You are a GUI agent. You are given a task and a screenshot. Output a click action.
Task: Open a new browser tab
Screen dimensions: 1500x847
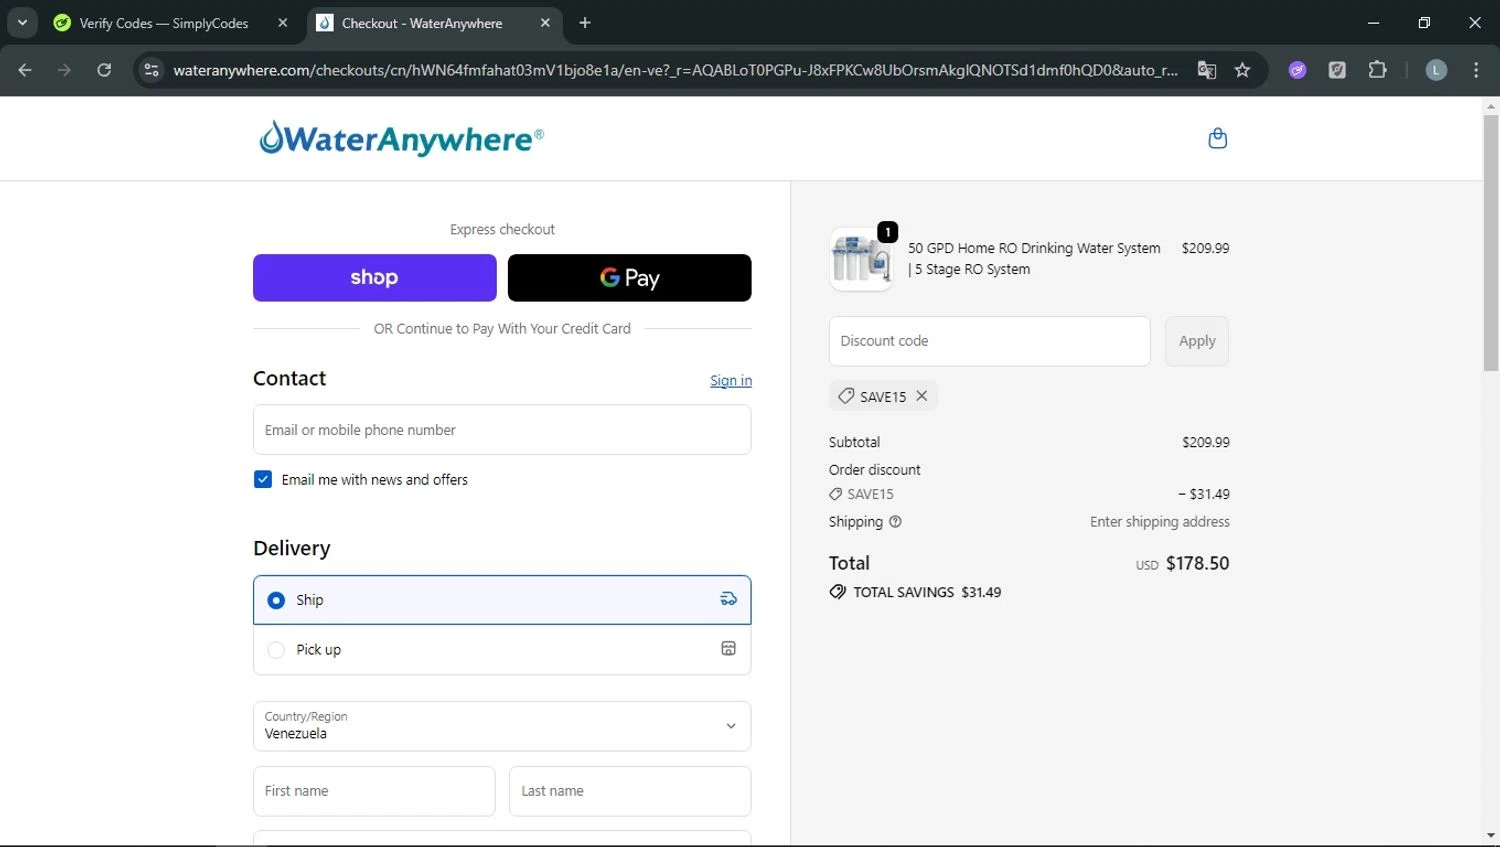pyautogui.click(x=585, y=23)
